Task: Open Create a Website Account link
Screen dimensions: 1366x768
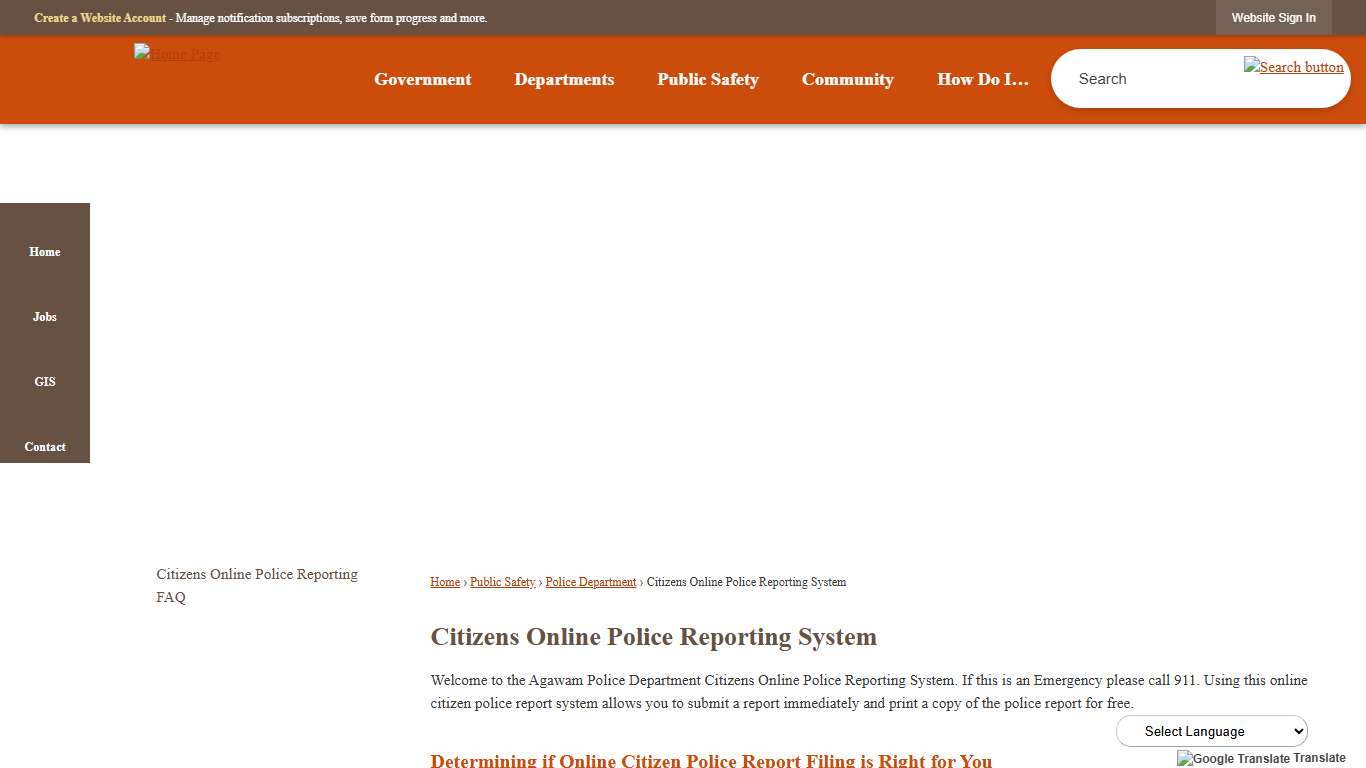Action: (x=99, y=17)
